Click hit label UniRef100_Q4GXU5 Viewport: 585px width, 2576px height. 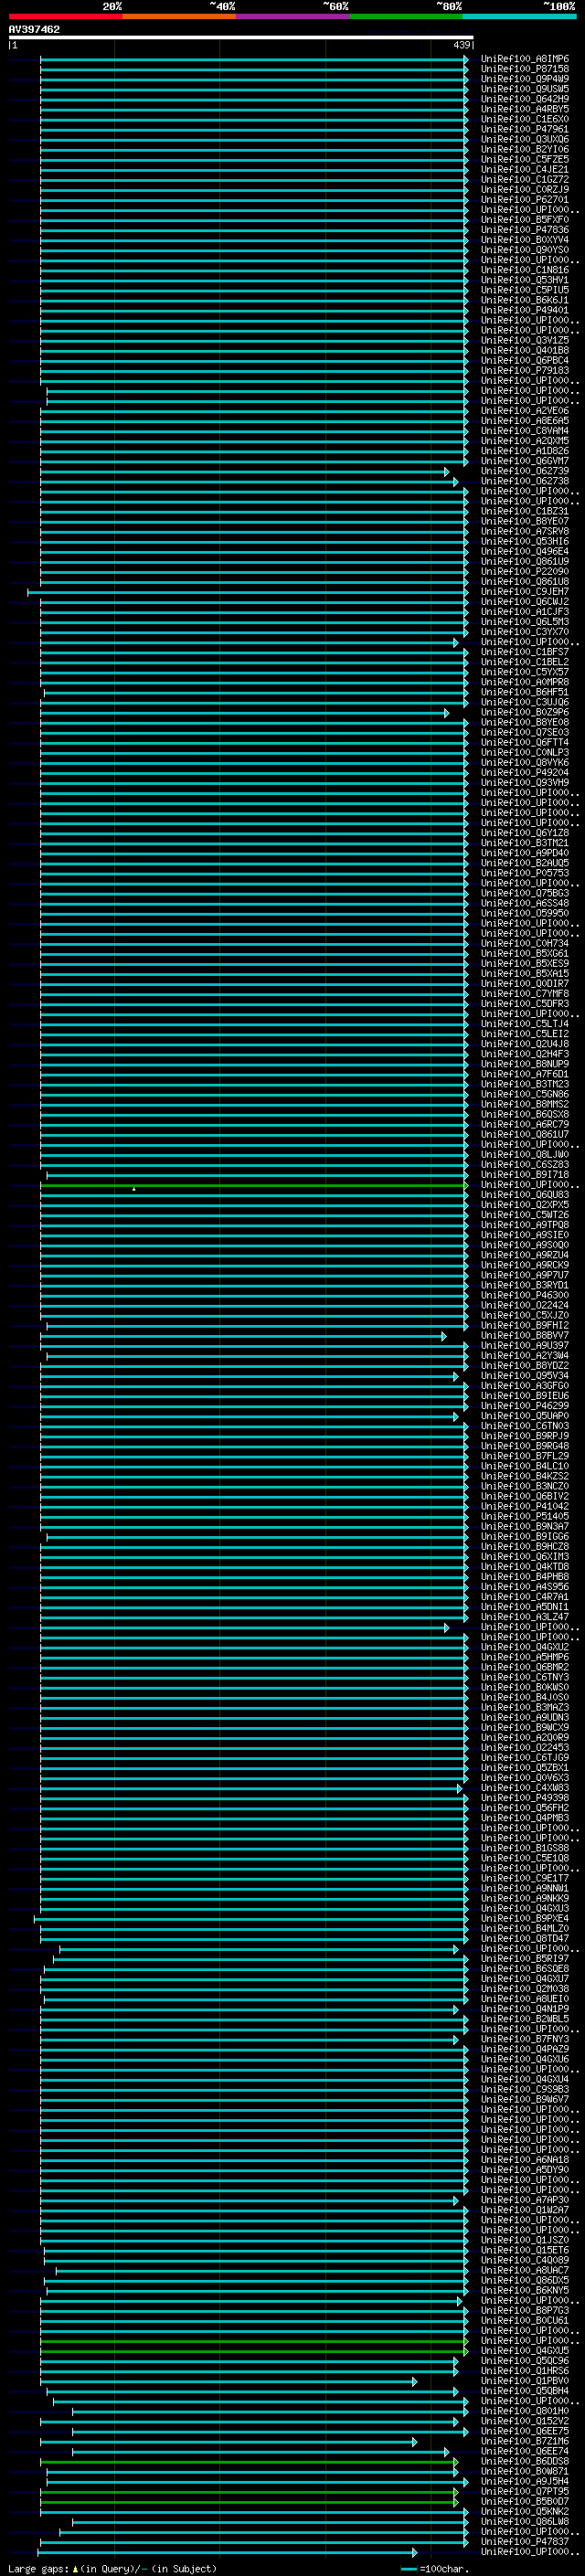(x=524, y=2351)
